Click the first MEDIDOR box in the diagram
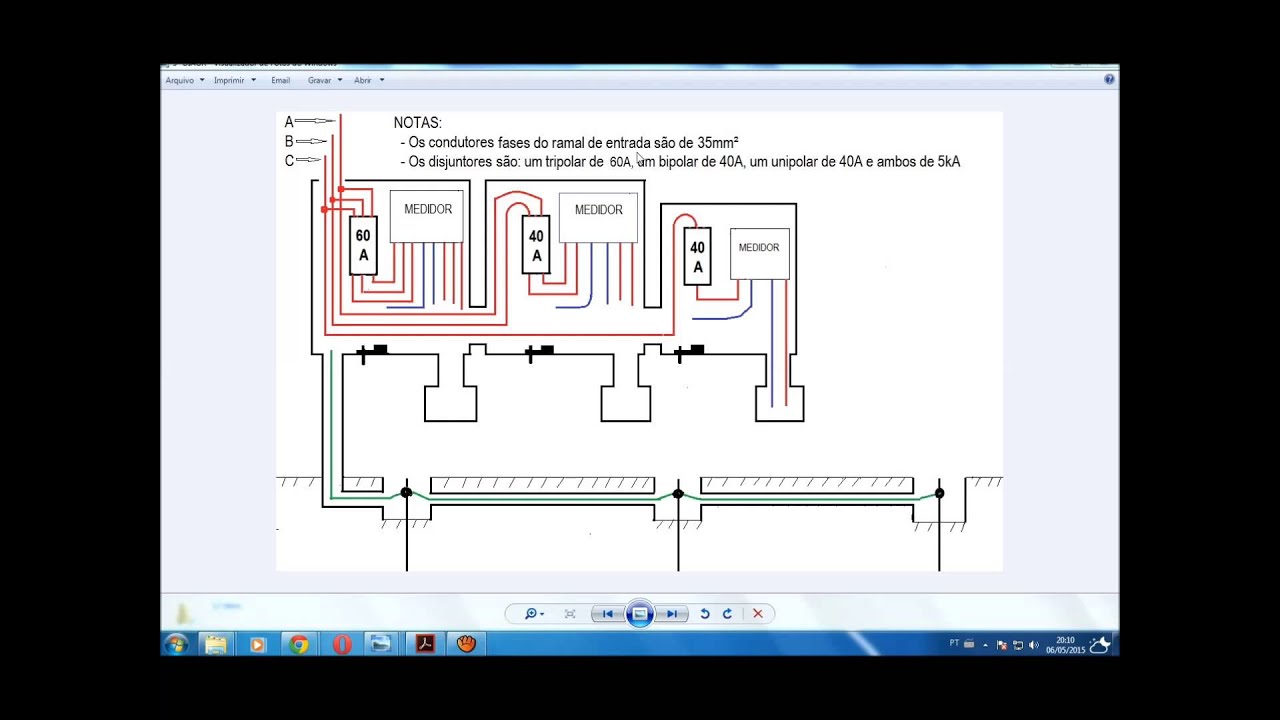Image resolution: width=1280 pixels, height=720 pixels. point(427,216)
